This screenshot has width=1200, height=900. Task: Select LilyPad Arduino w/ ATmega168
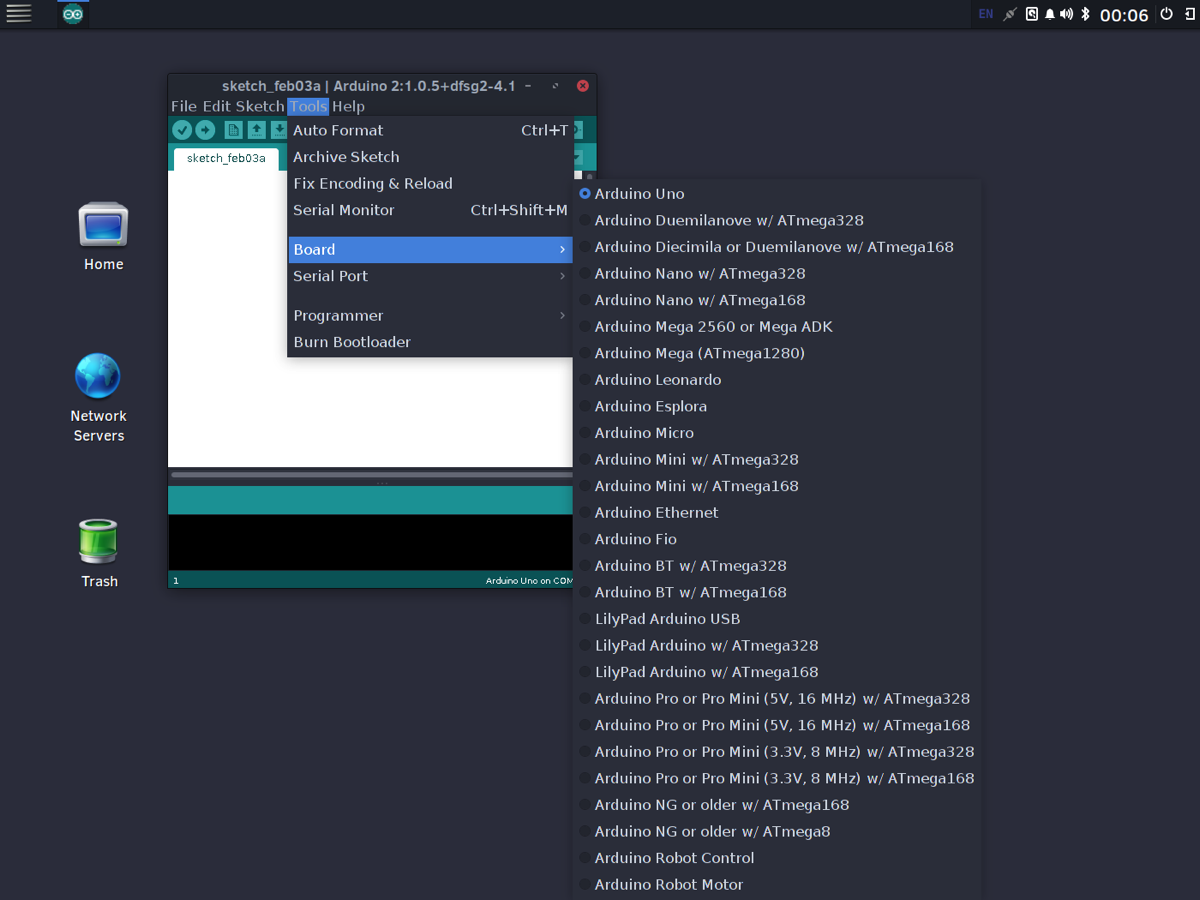click(777, 672)
